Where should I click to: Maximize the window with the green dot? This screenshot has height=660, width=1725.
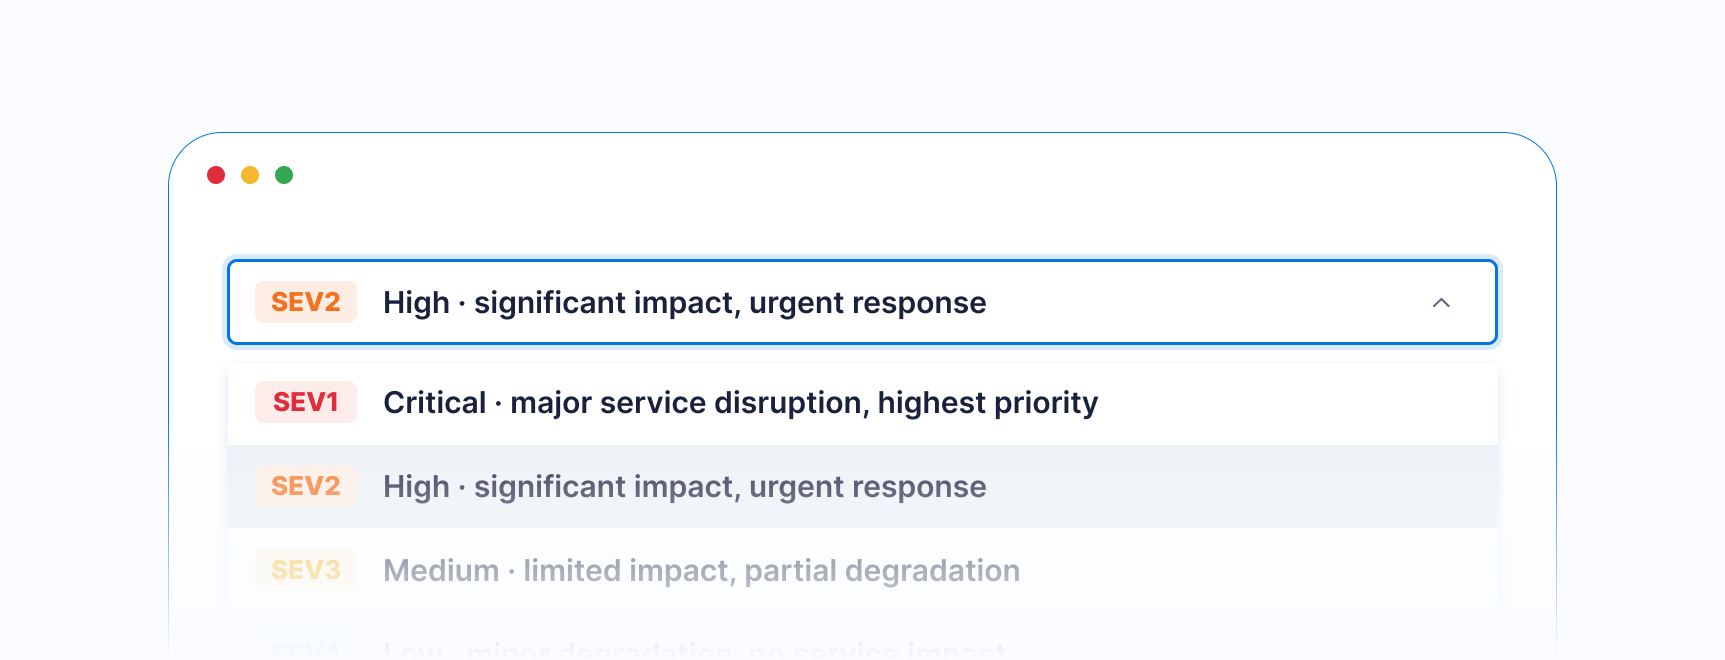tap(284, 175)
